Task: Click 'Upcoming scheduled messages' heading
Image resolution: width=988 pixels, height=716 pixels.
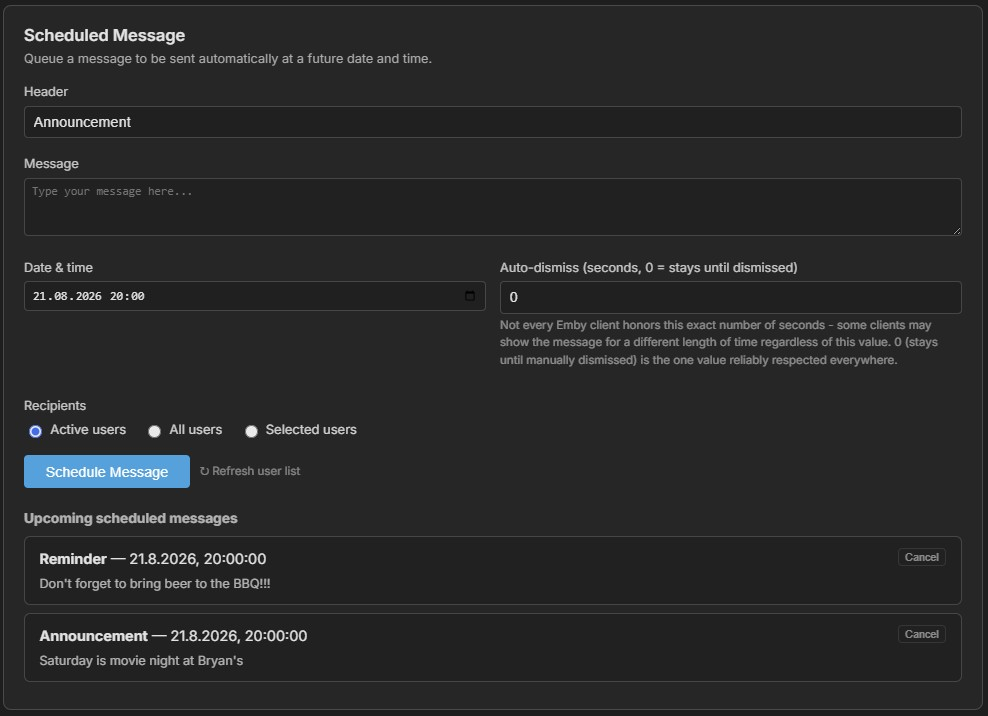Action: tap(130, 518)
